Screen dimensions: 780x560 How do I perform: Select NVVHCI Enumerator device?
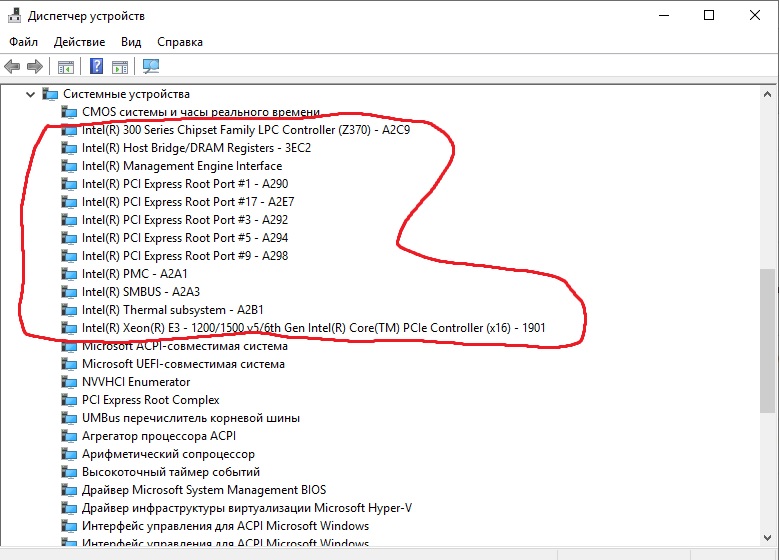coord(136,381)
